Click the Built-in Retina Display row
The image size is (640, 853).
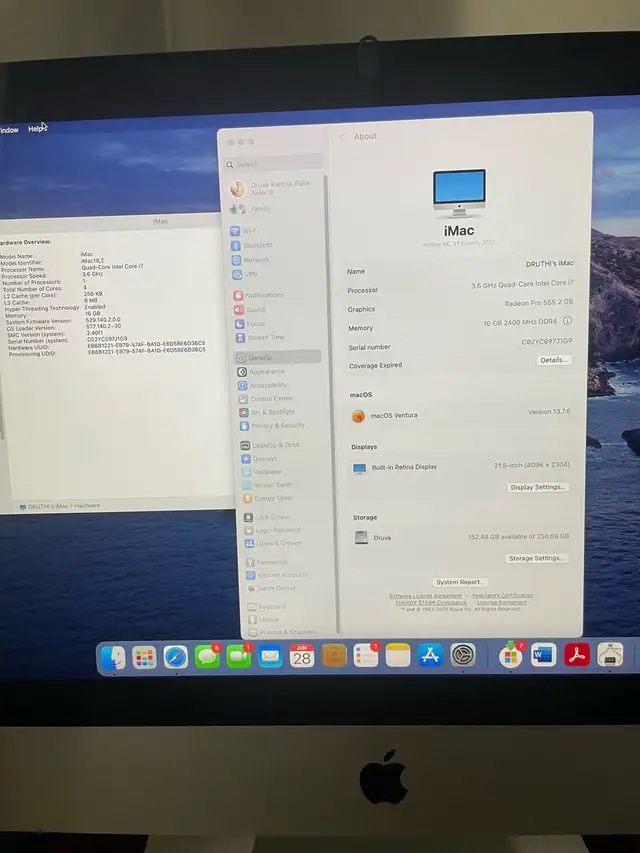coord(461,467)
